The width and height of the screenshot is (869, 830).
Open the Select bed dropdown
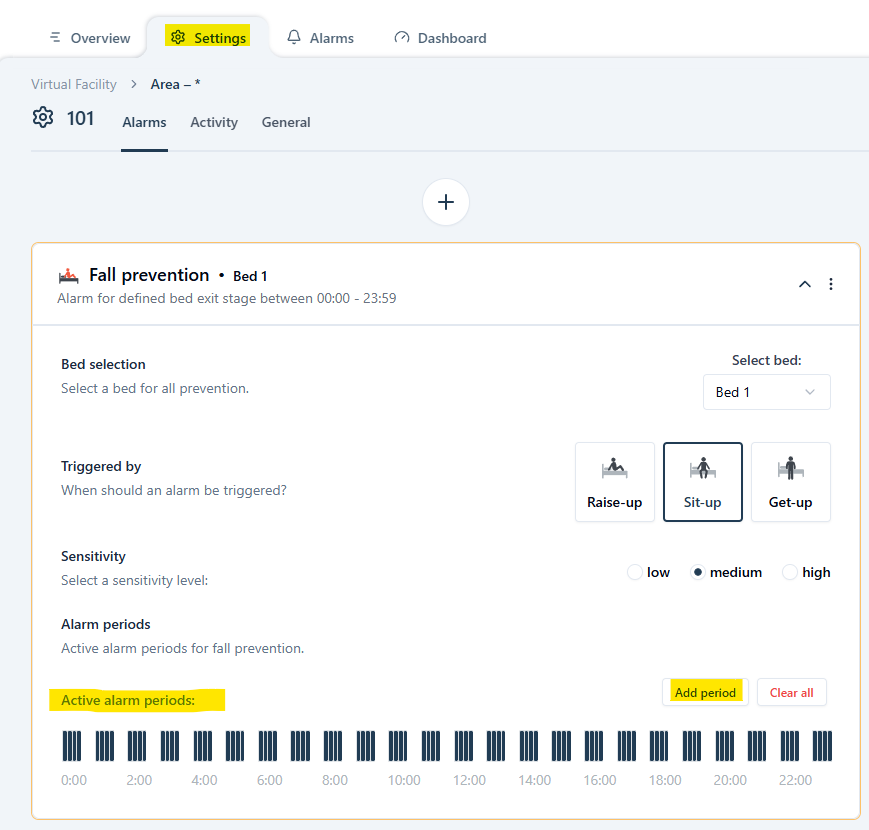[766, 392]
